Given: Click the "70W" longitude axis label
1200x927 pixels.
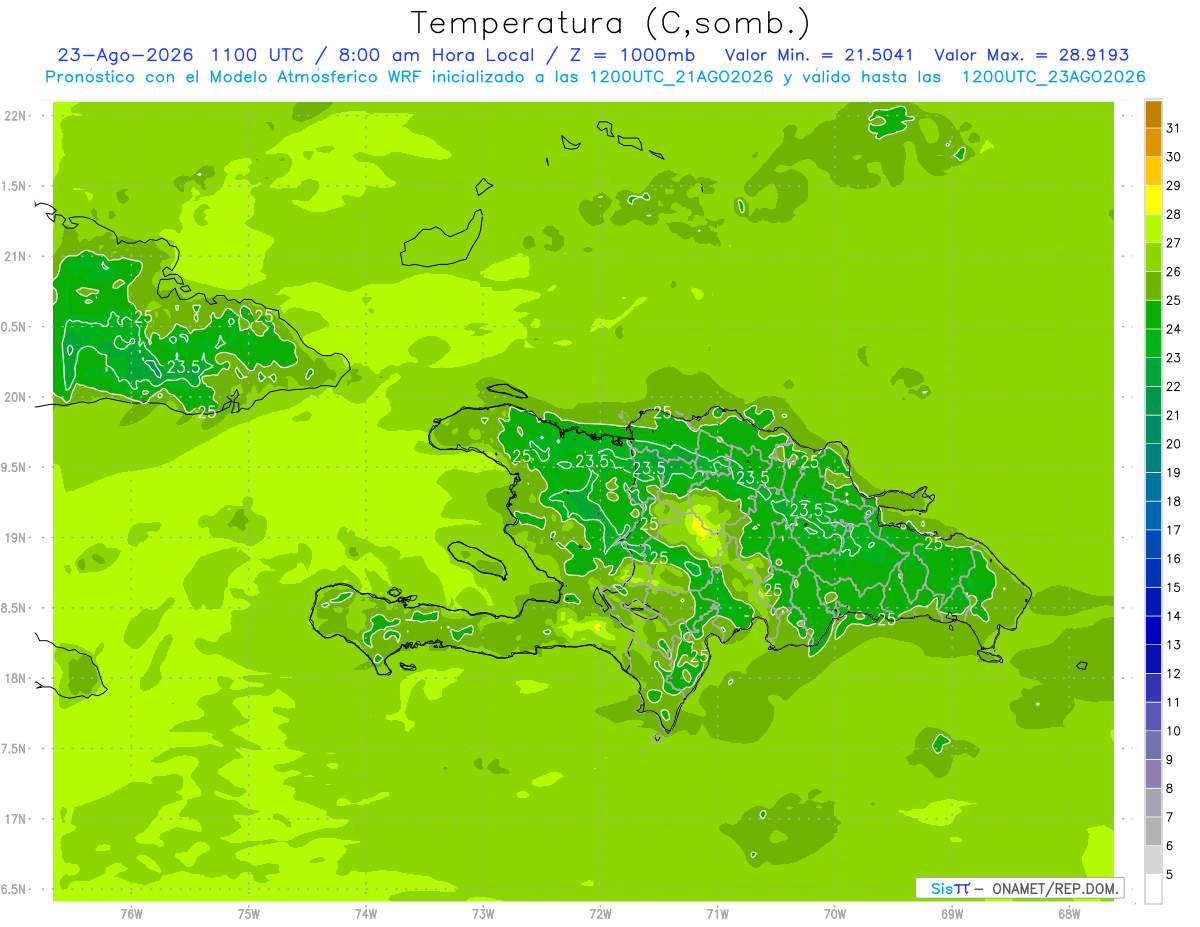Looking at the screenshot, I should tap(835, 914).
